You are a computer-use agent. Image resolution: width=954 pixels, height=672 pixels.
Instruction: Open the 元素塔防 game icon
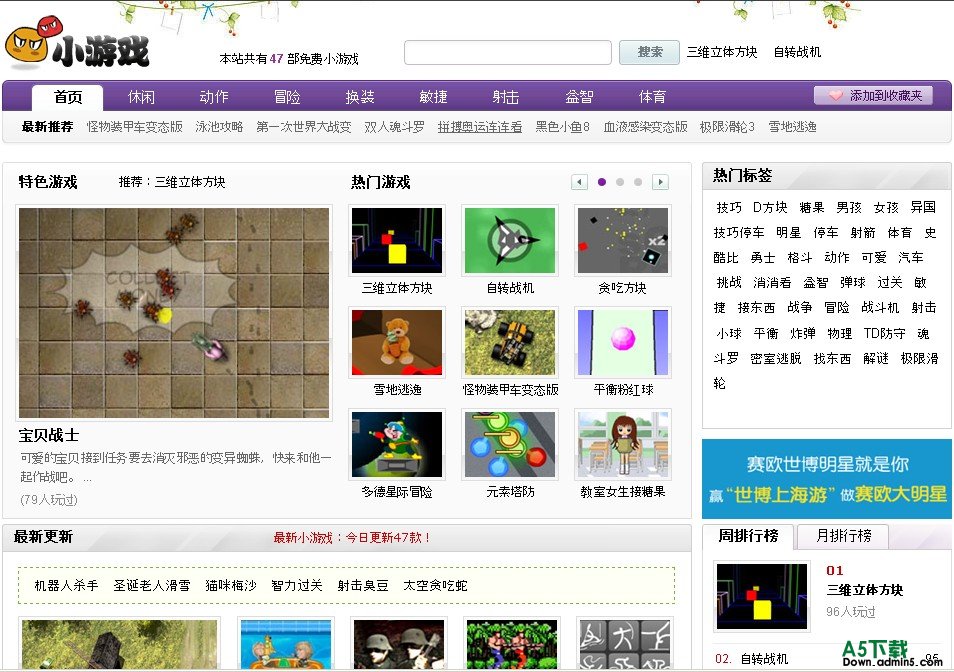pyautogui.click(x=510, y=445)
